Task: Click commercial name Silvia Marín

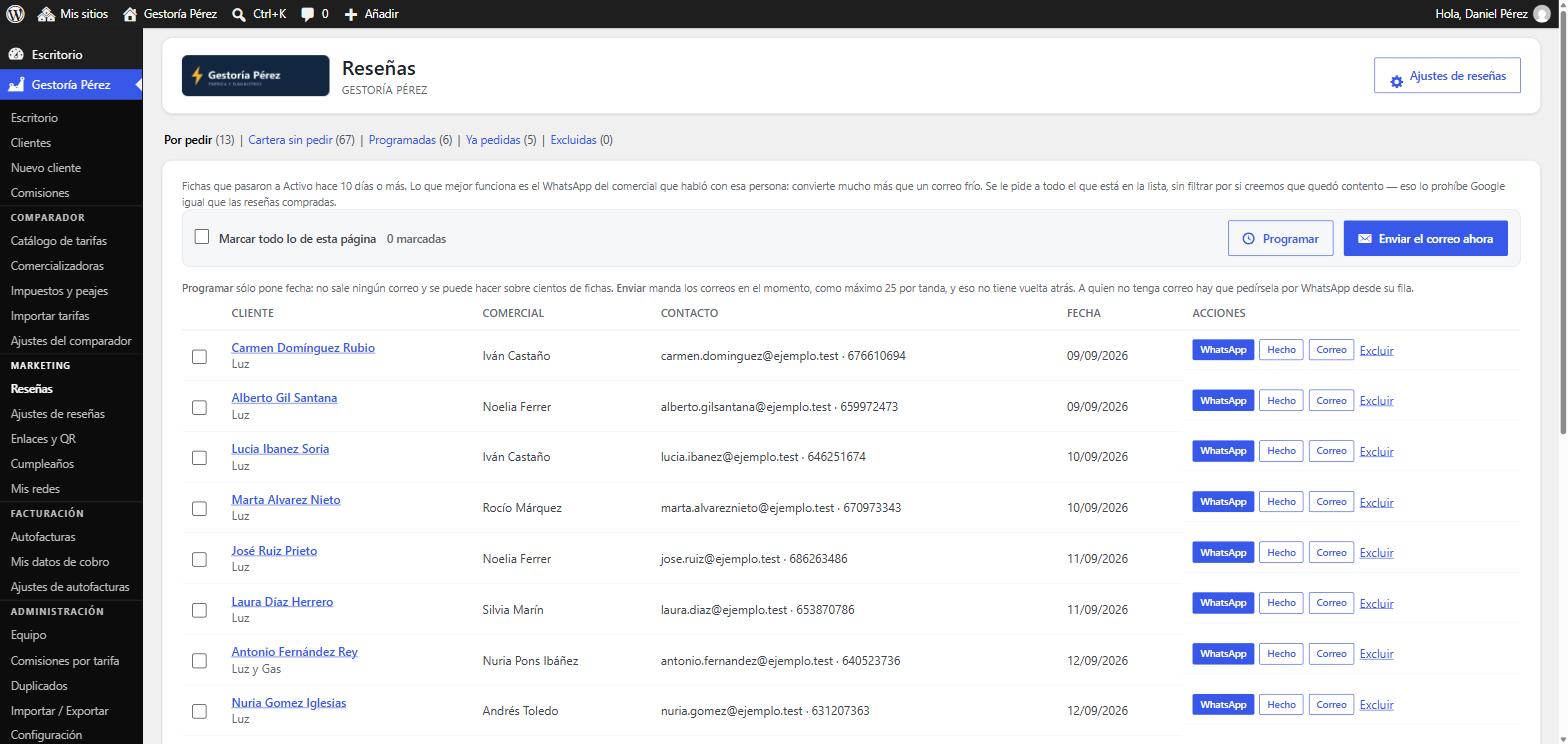Action: tap(513, 610)
